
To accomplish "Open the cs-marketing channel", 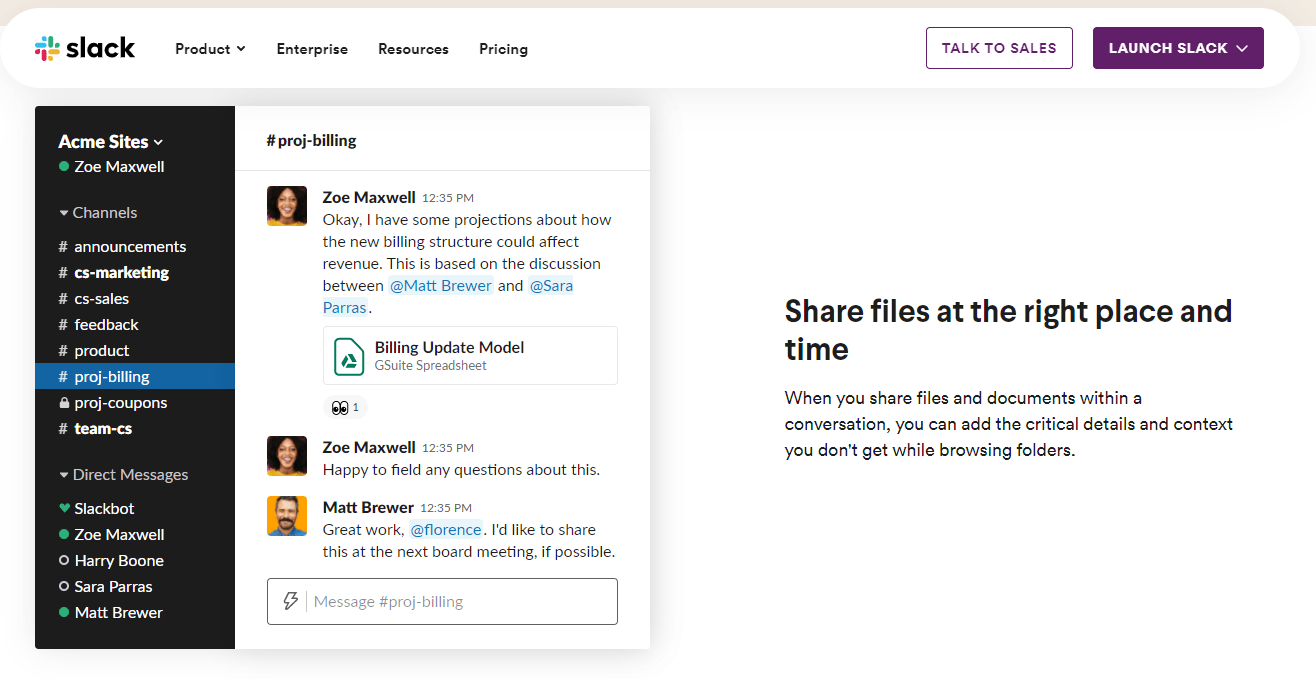I will 135,273.
